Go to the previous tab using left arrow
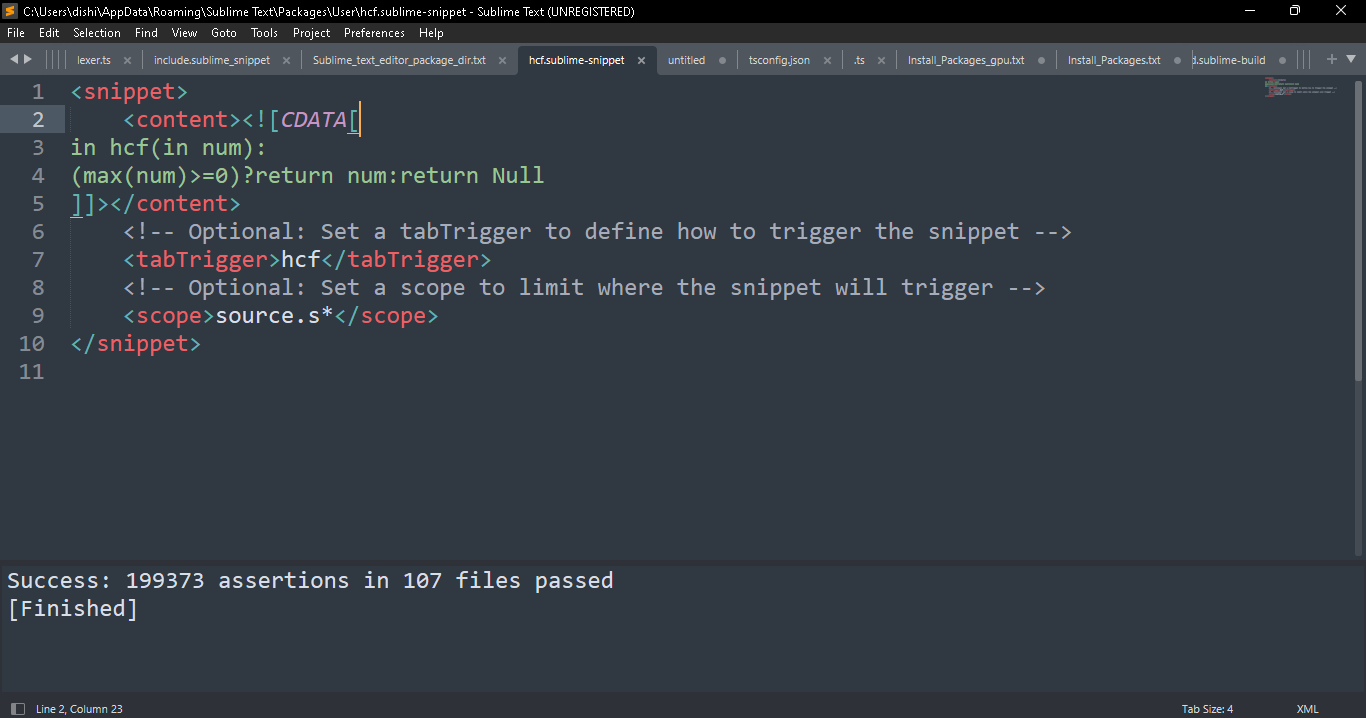This screenshot has height=718, width=1366. tap(14, 59)
